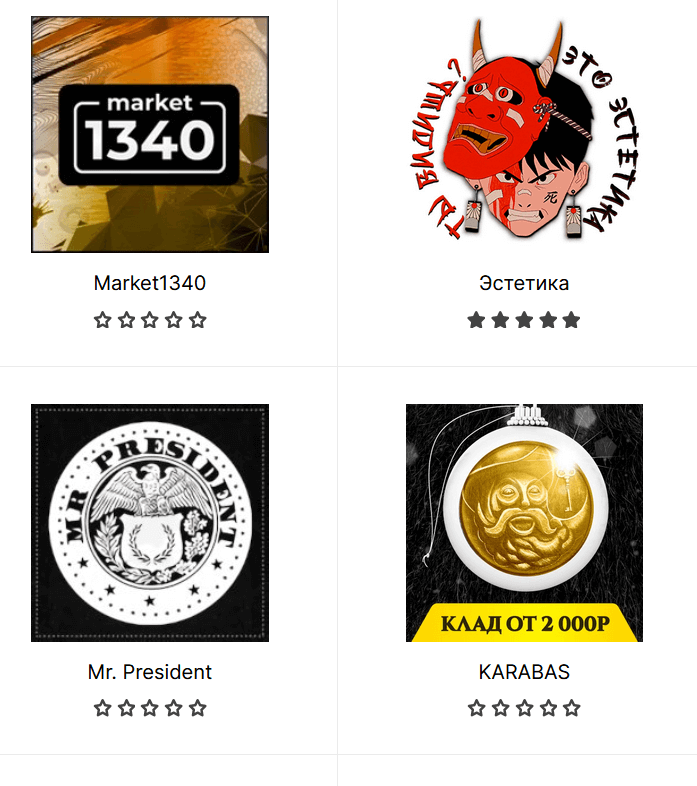The image size is (697, 786).
Task: Open the Market1340 shop logo image
Action: coord(150,134)
